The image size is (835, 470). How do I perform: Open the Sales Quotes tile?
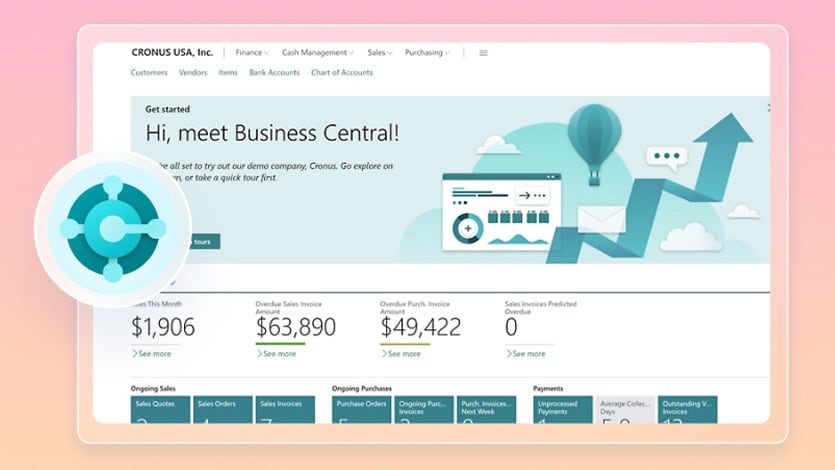point(160,409)
